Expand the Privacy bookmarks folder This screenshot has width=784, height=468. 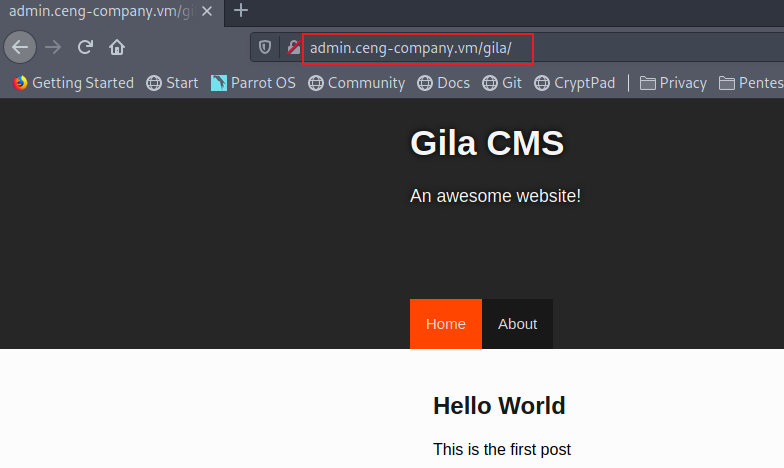(x=673, y=83)
